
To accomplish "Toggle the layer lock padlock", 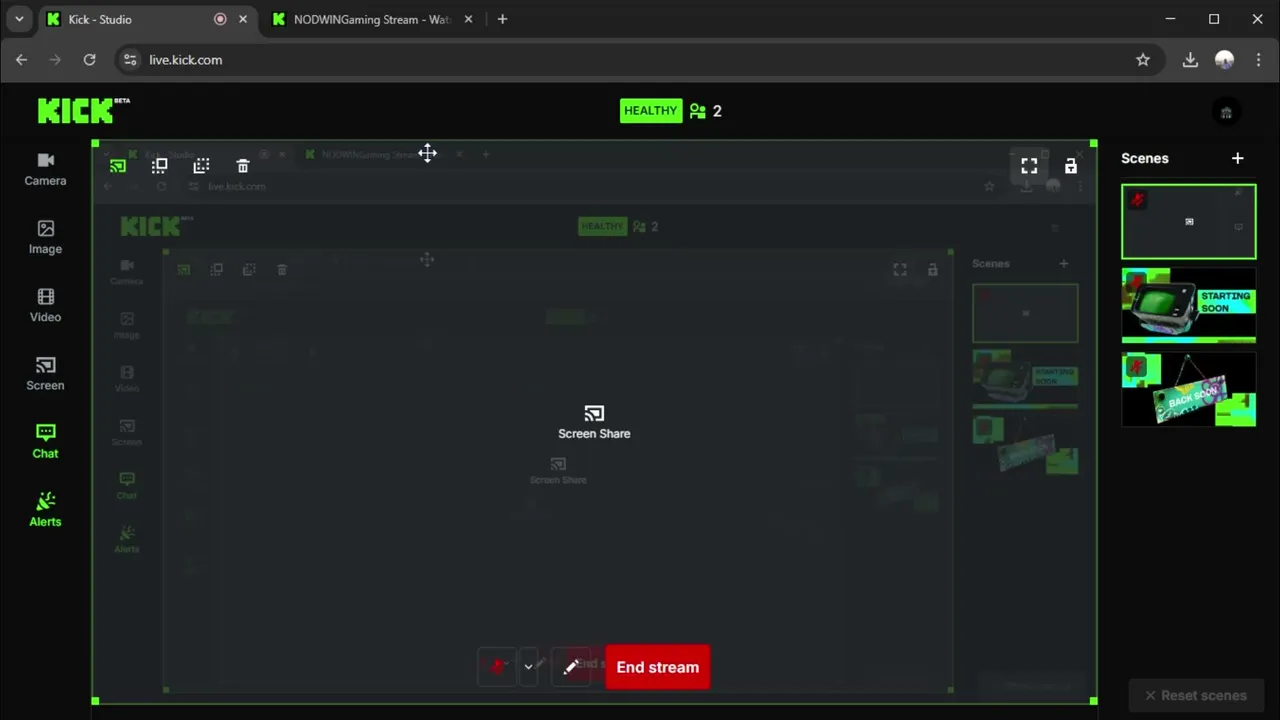I will point(1071,166).
